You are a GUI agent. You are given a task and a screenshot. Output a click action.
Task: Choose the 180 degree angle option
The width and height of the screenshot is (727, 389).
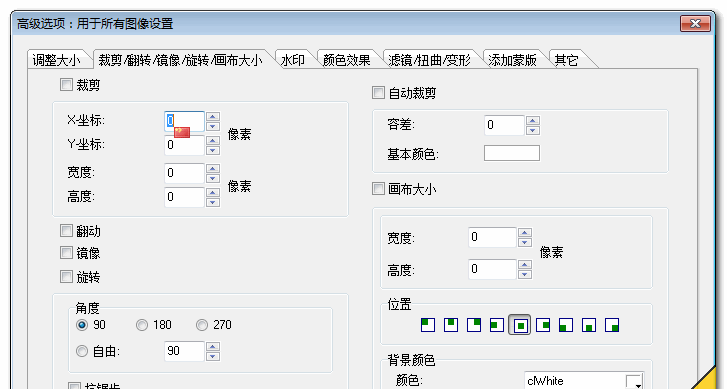pyautogui.click(x=142, y=325)
